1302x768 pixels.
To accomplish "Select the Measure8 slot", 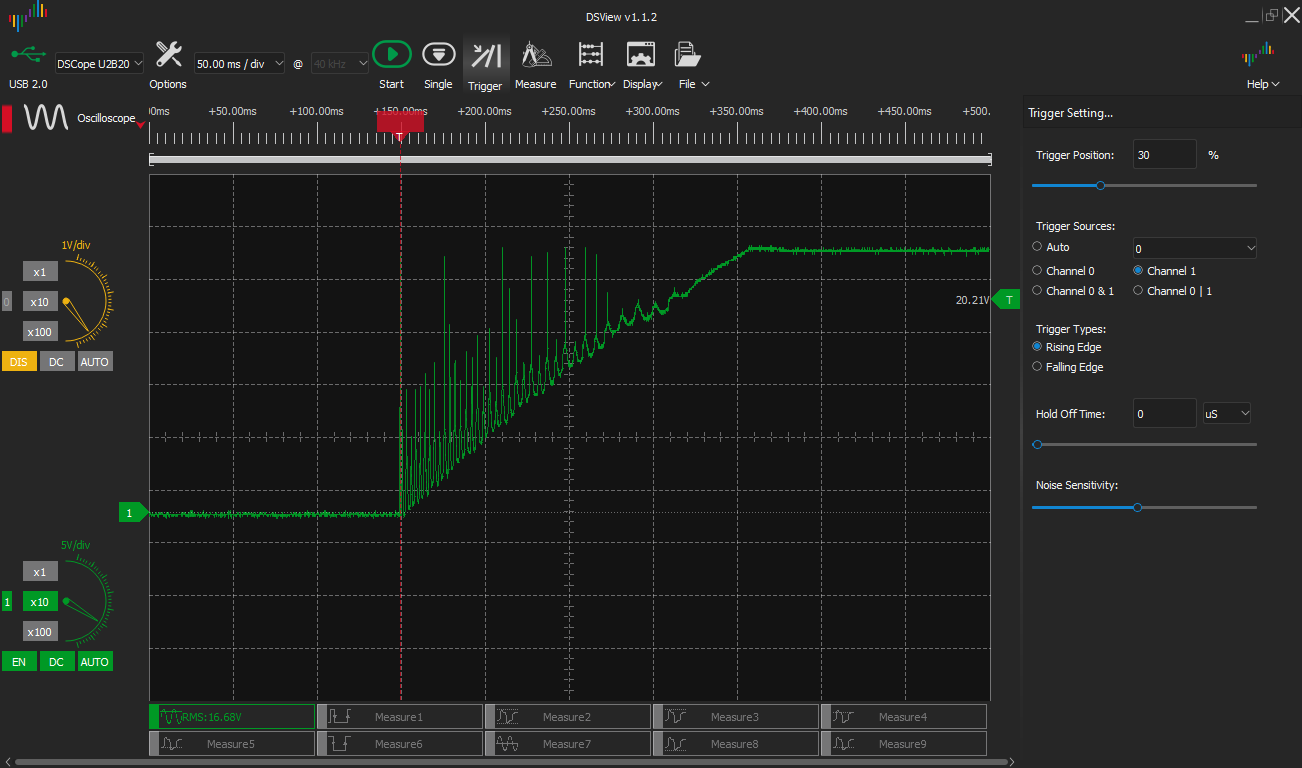I will coord(736,743).
